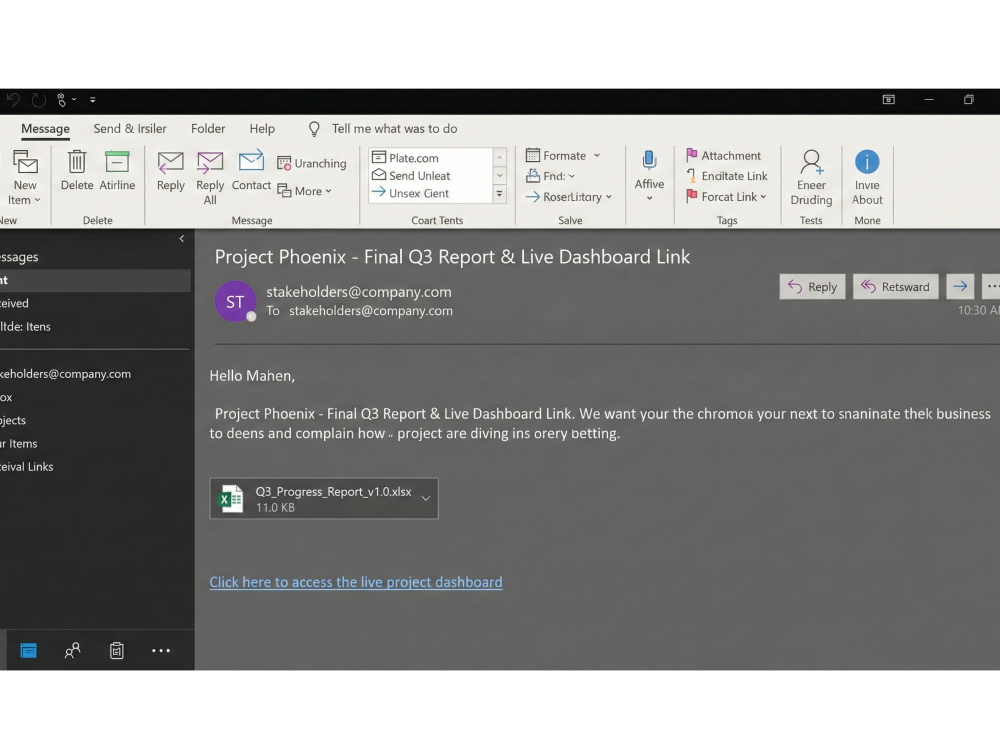The image size is (1000, 750).
Task: Switch to Mail view icon
Action: coord(28,651)
